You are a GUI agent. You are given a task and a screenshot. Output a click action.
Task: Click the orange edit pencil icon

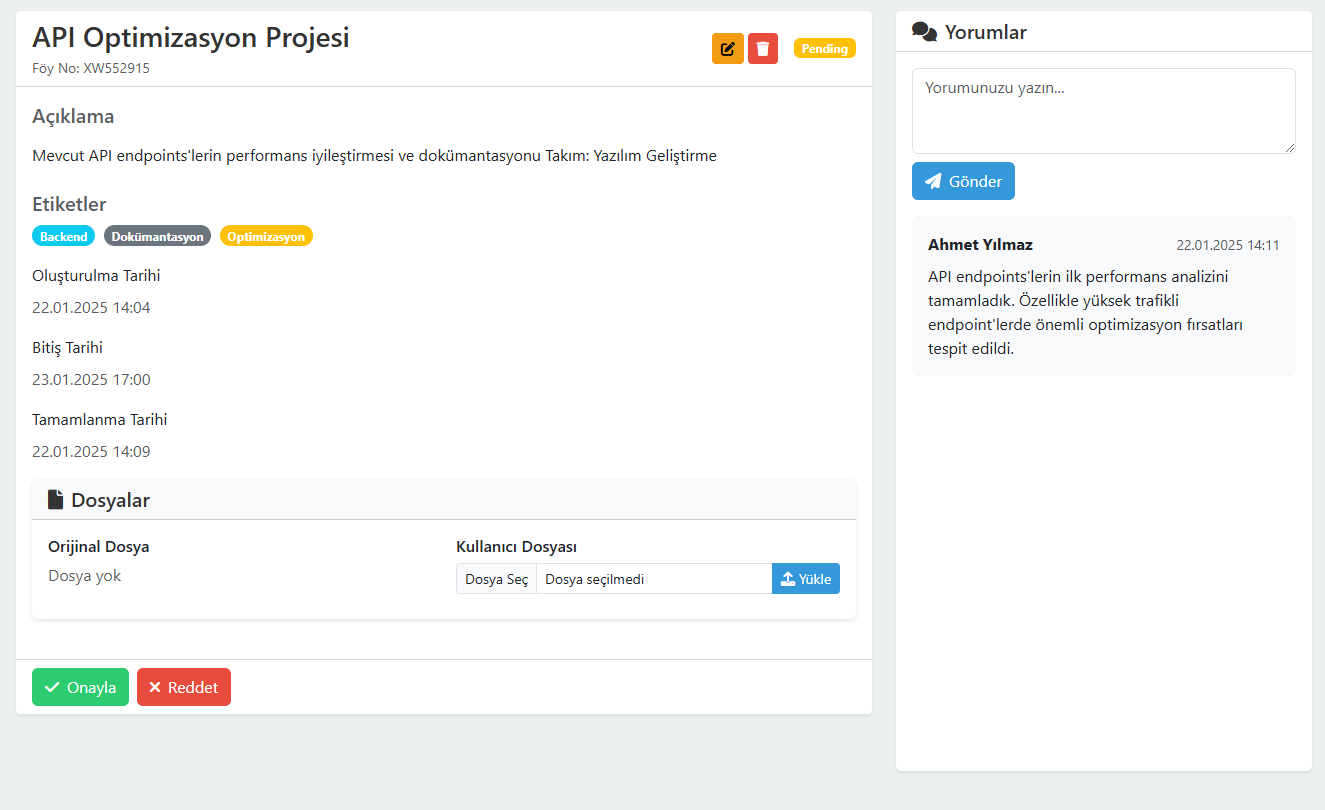tap(727, 48)
